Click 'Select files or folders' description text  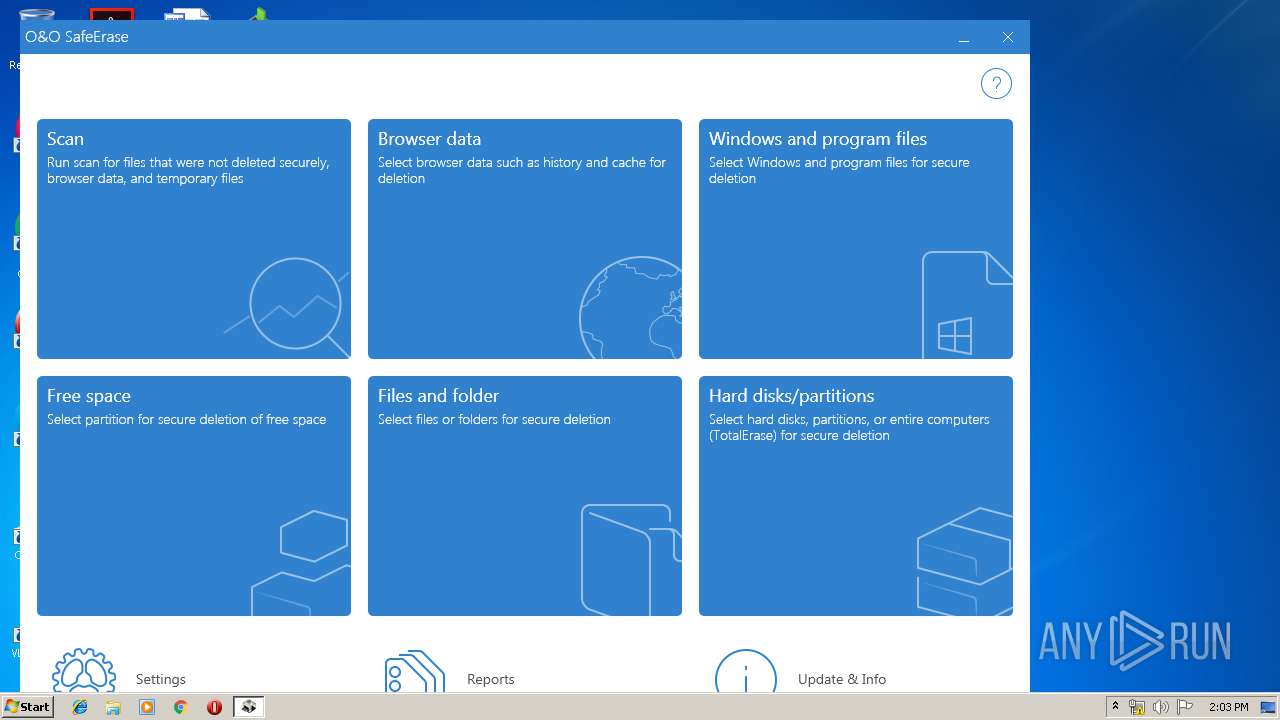(x=494, y=419)
